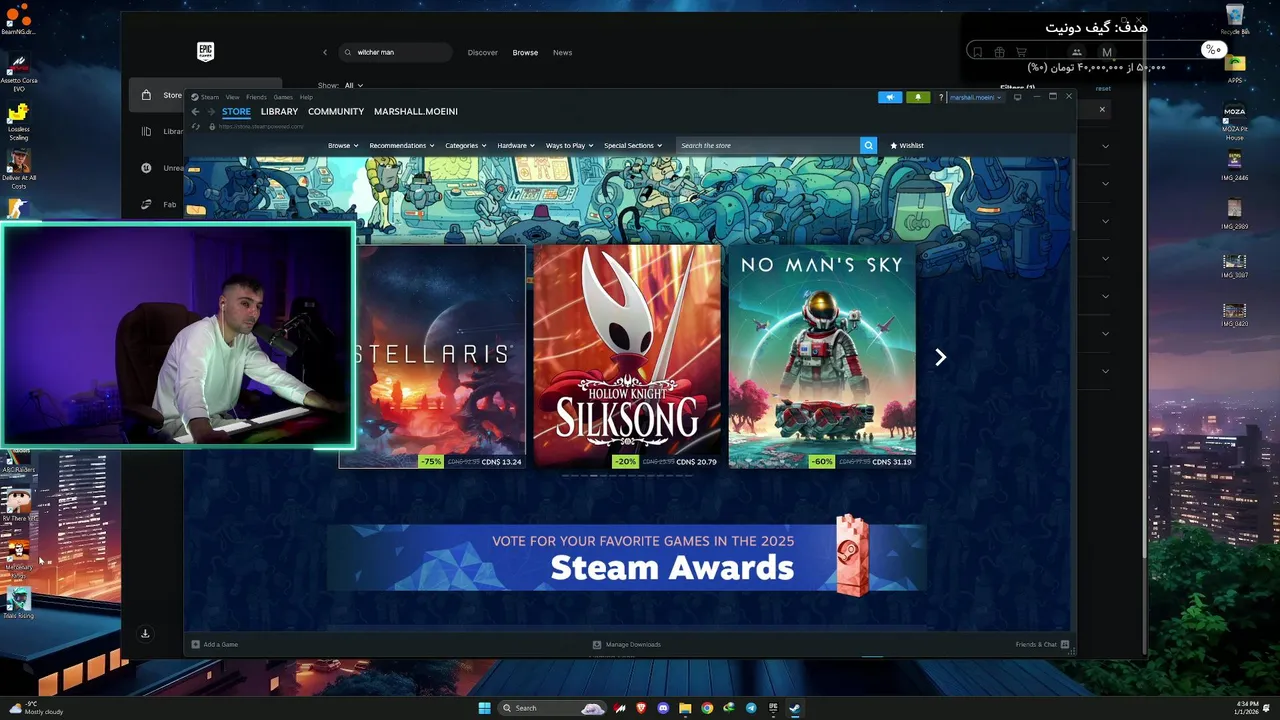The height and width of the screenshot is (720, 1280).
Task: Open the marshall.moeini account dropdown
Action: 975,97
